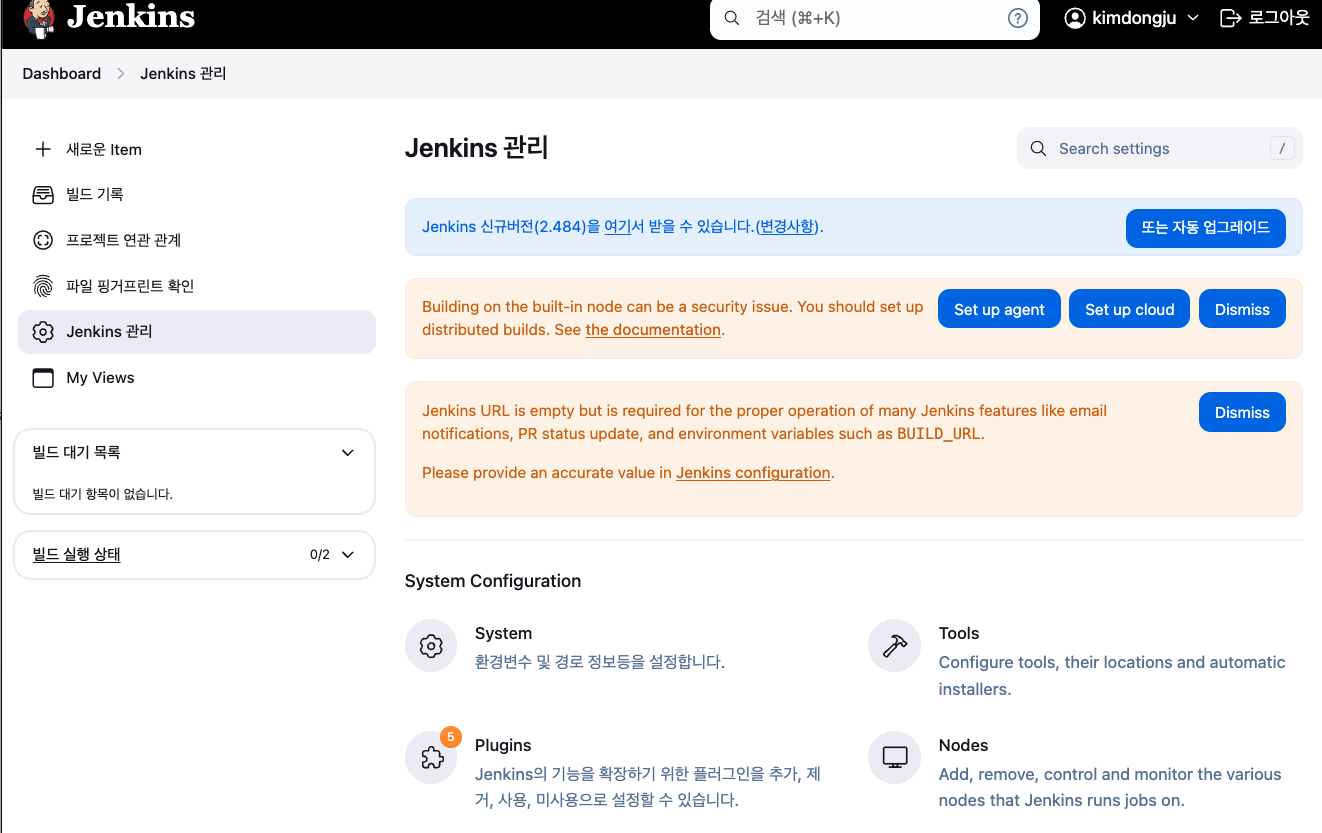
Task: Open 프로젝트 연관 관계 in sidebar
Action: [197, 240]
